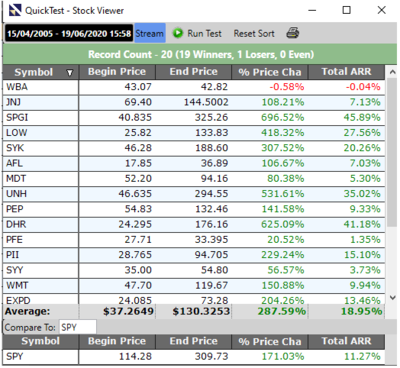Select the WBA symbol row
400x368 pixels.
point(194,87)
